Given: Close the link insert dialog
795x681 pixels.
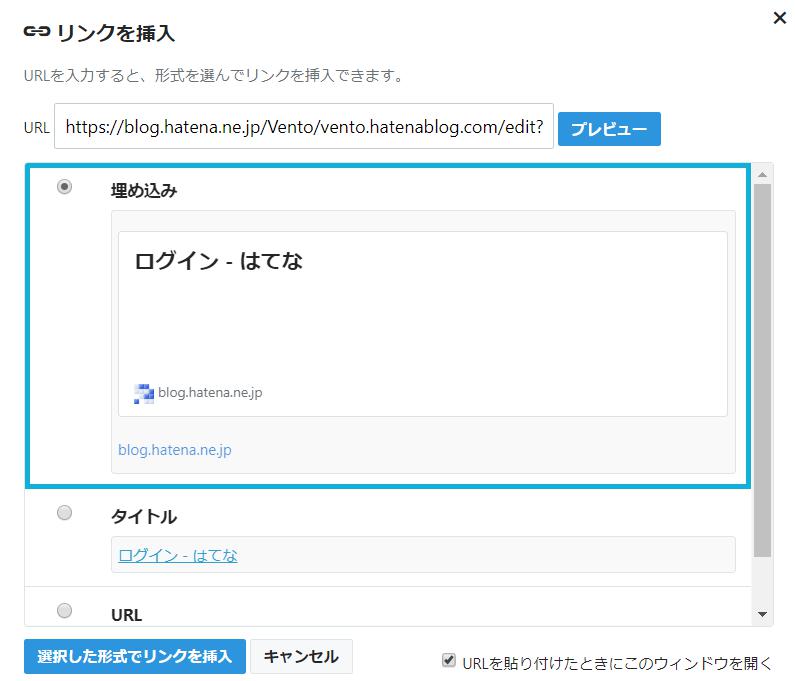Looking at the screenshot, I should click(779, 18).
